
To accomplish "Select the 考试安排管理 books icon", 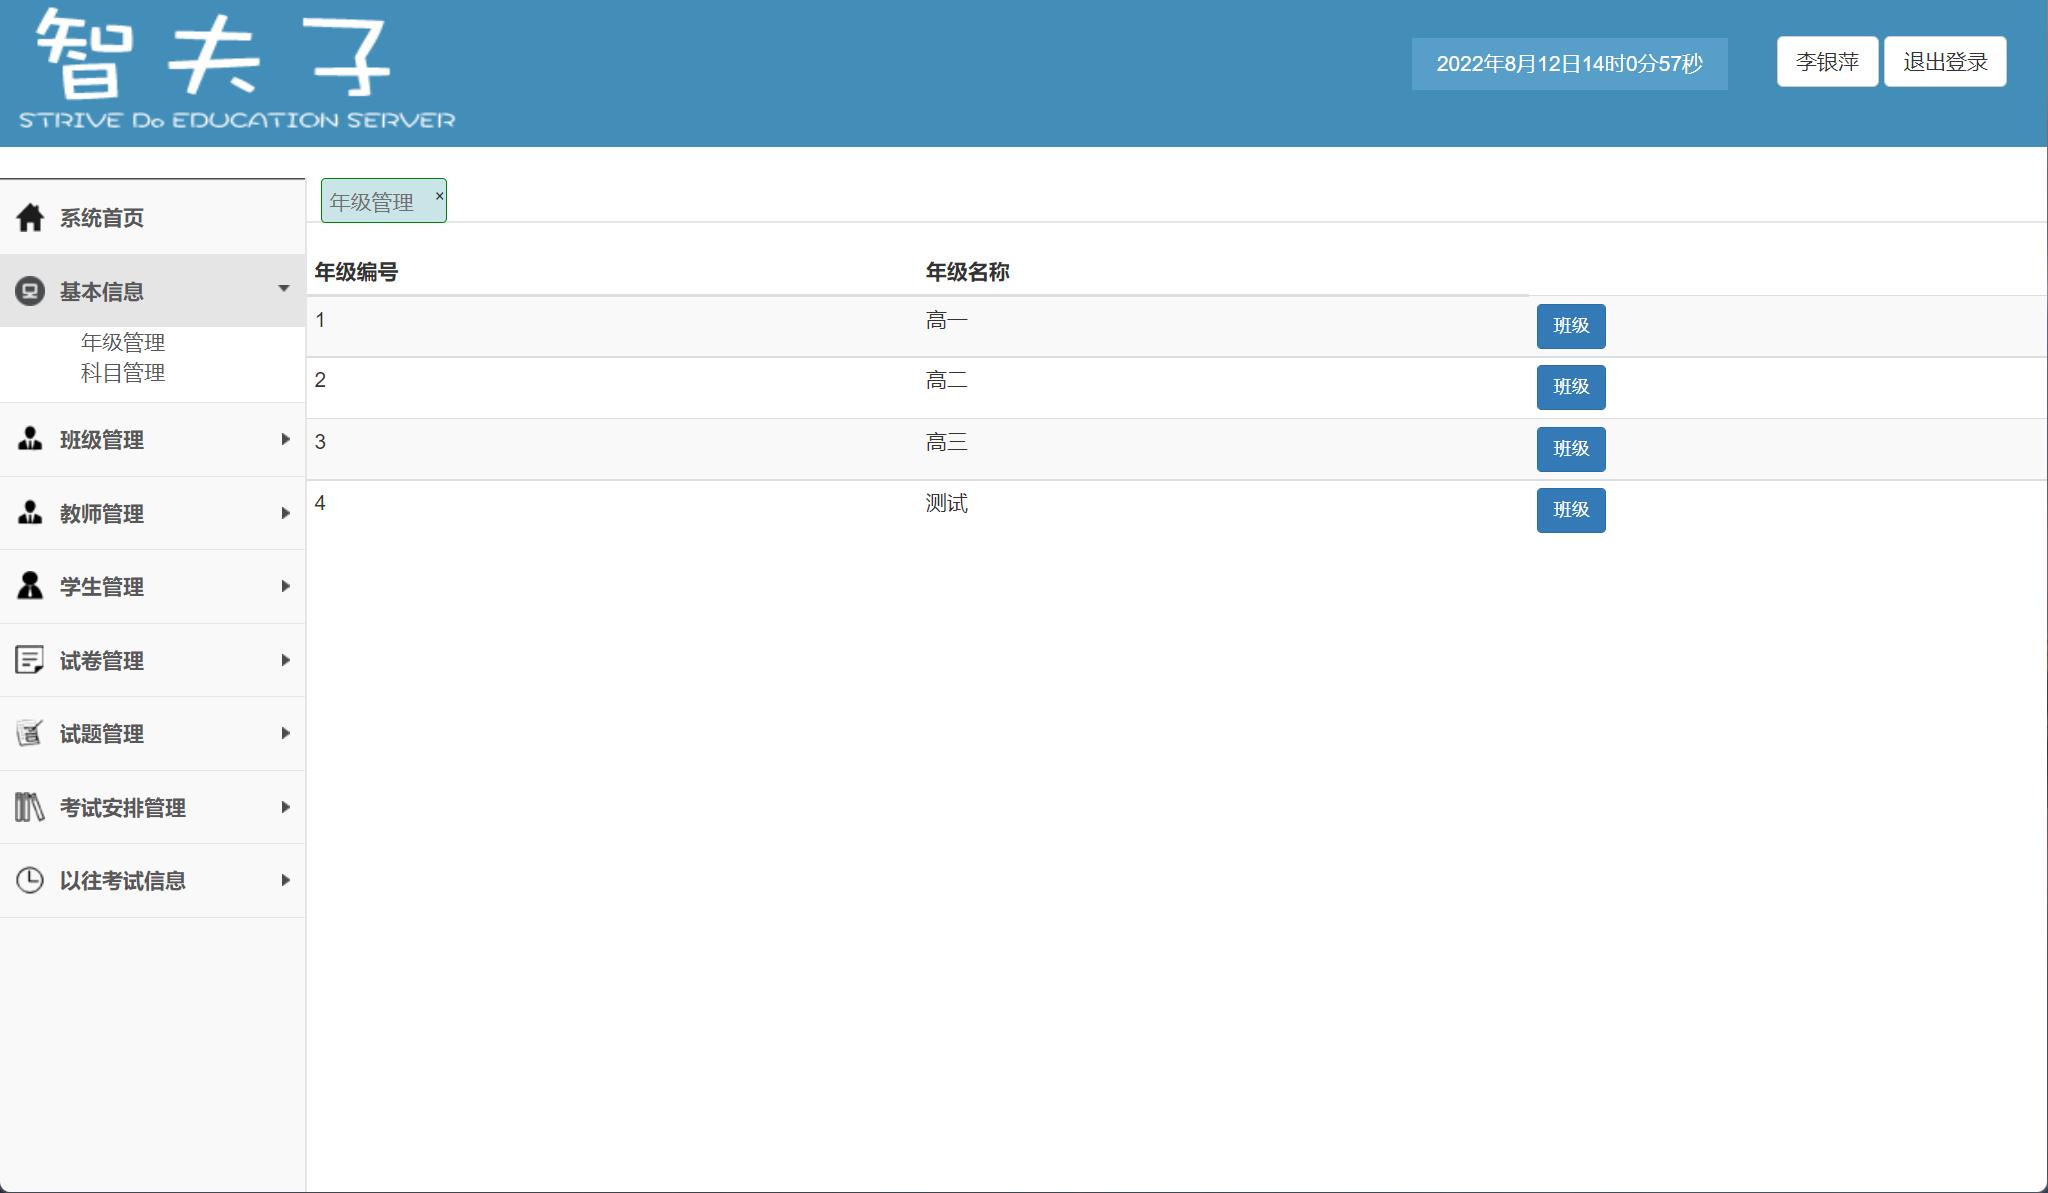I will (x=29, y=806).
